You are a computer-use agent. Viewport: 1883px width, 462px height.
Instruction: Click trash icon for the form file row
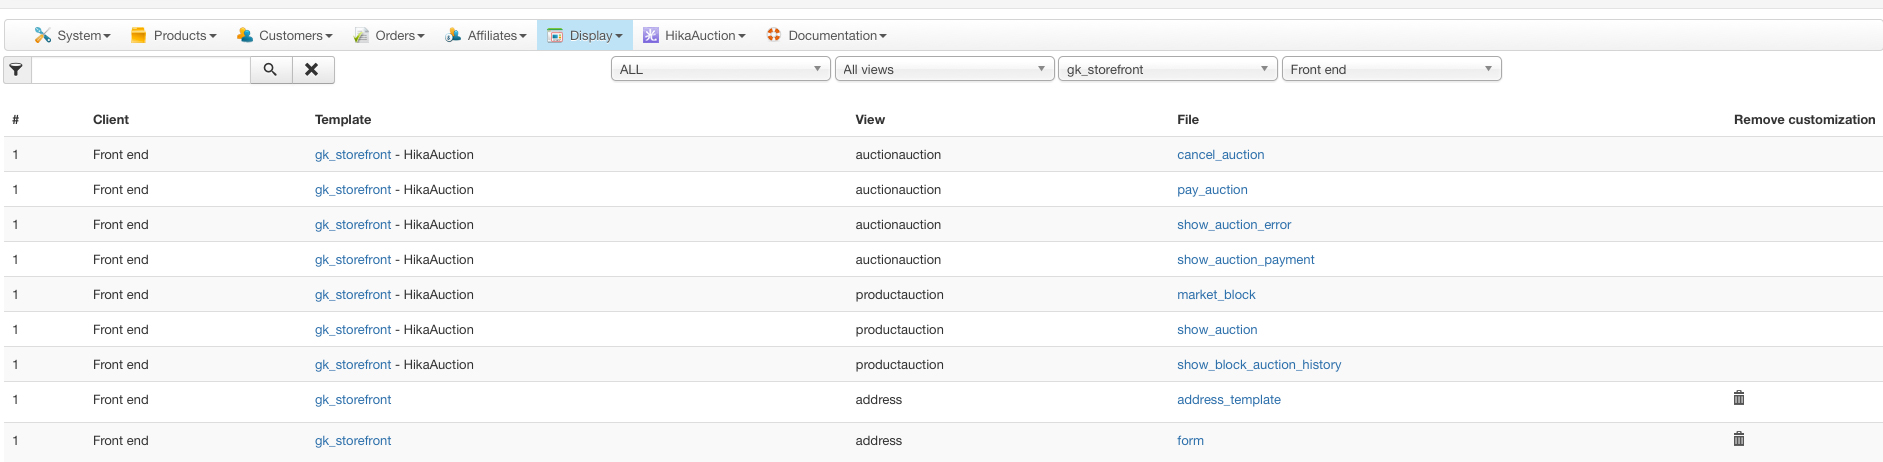1739,439
